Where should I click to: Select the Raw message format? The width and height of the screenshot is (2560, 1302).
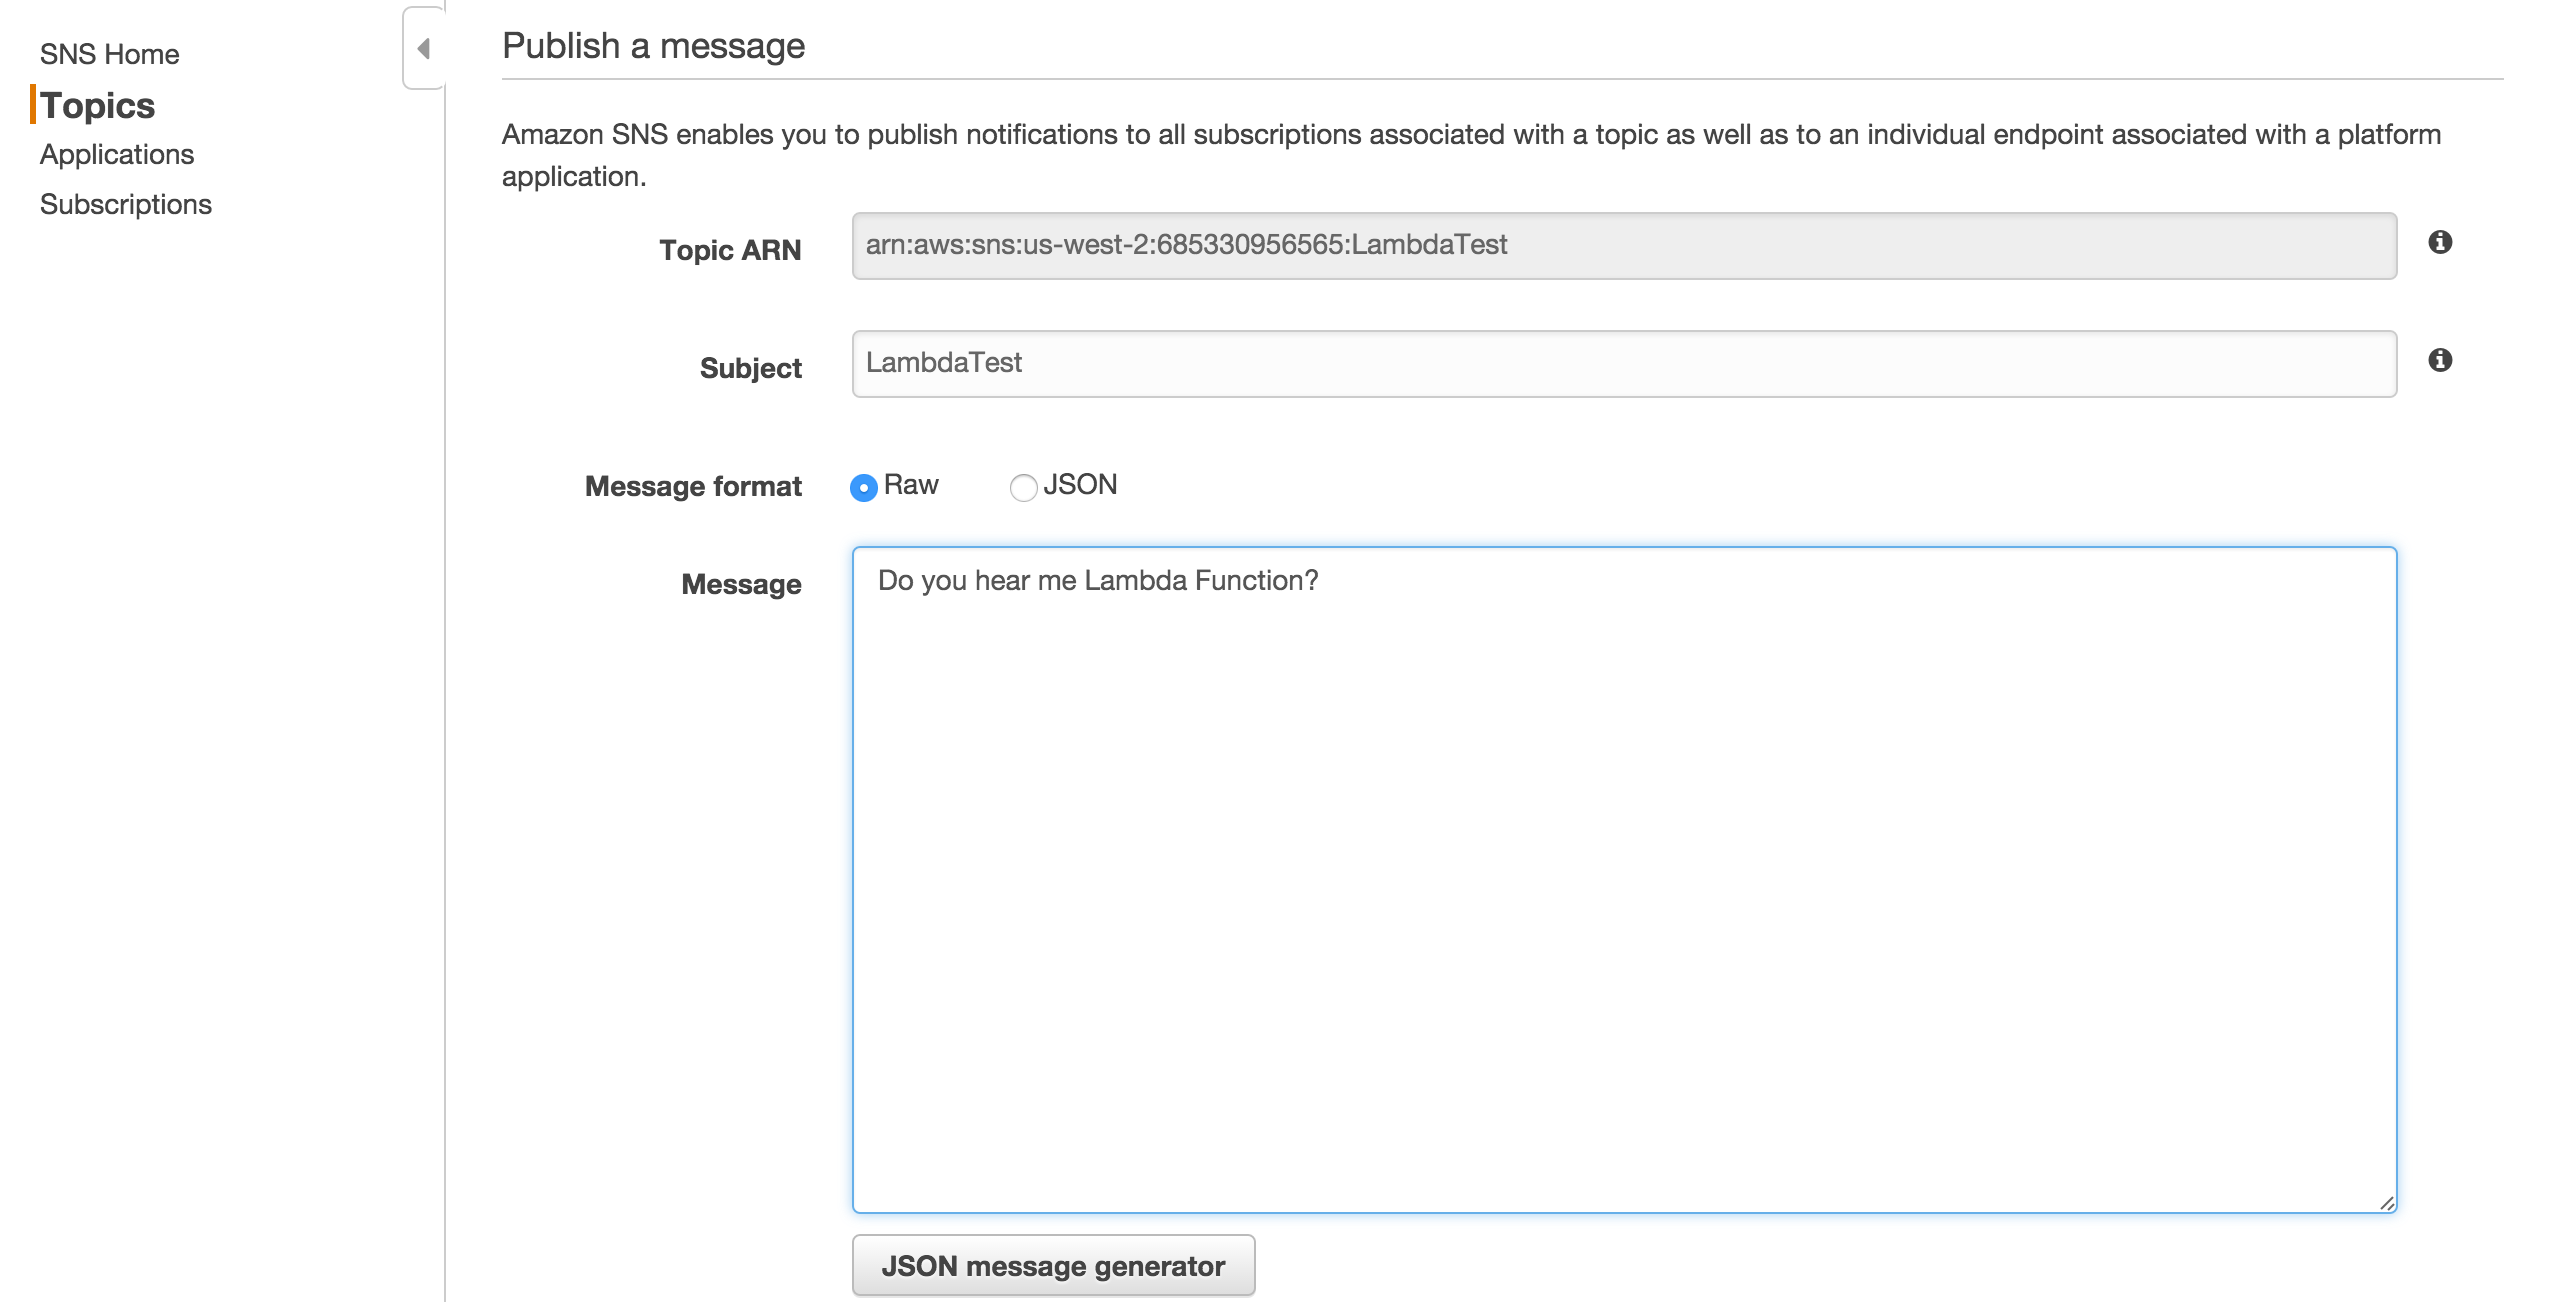coord(863,489)
